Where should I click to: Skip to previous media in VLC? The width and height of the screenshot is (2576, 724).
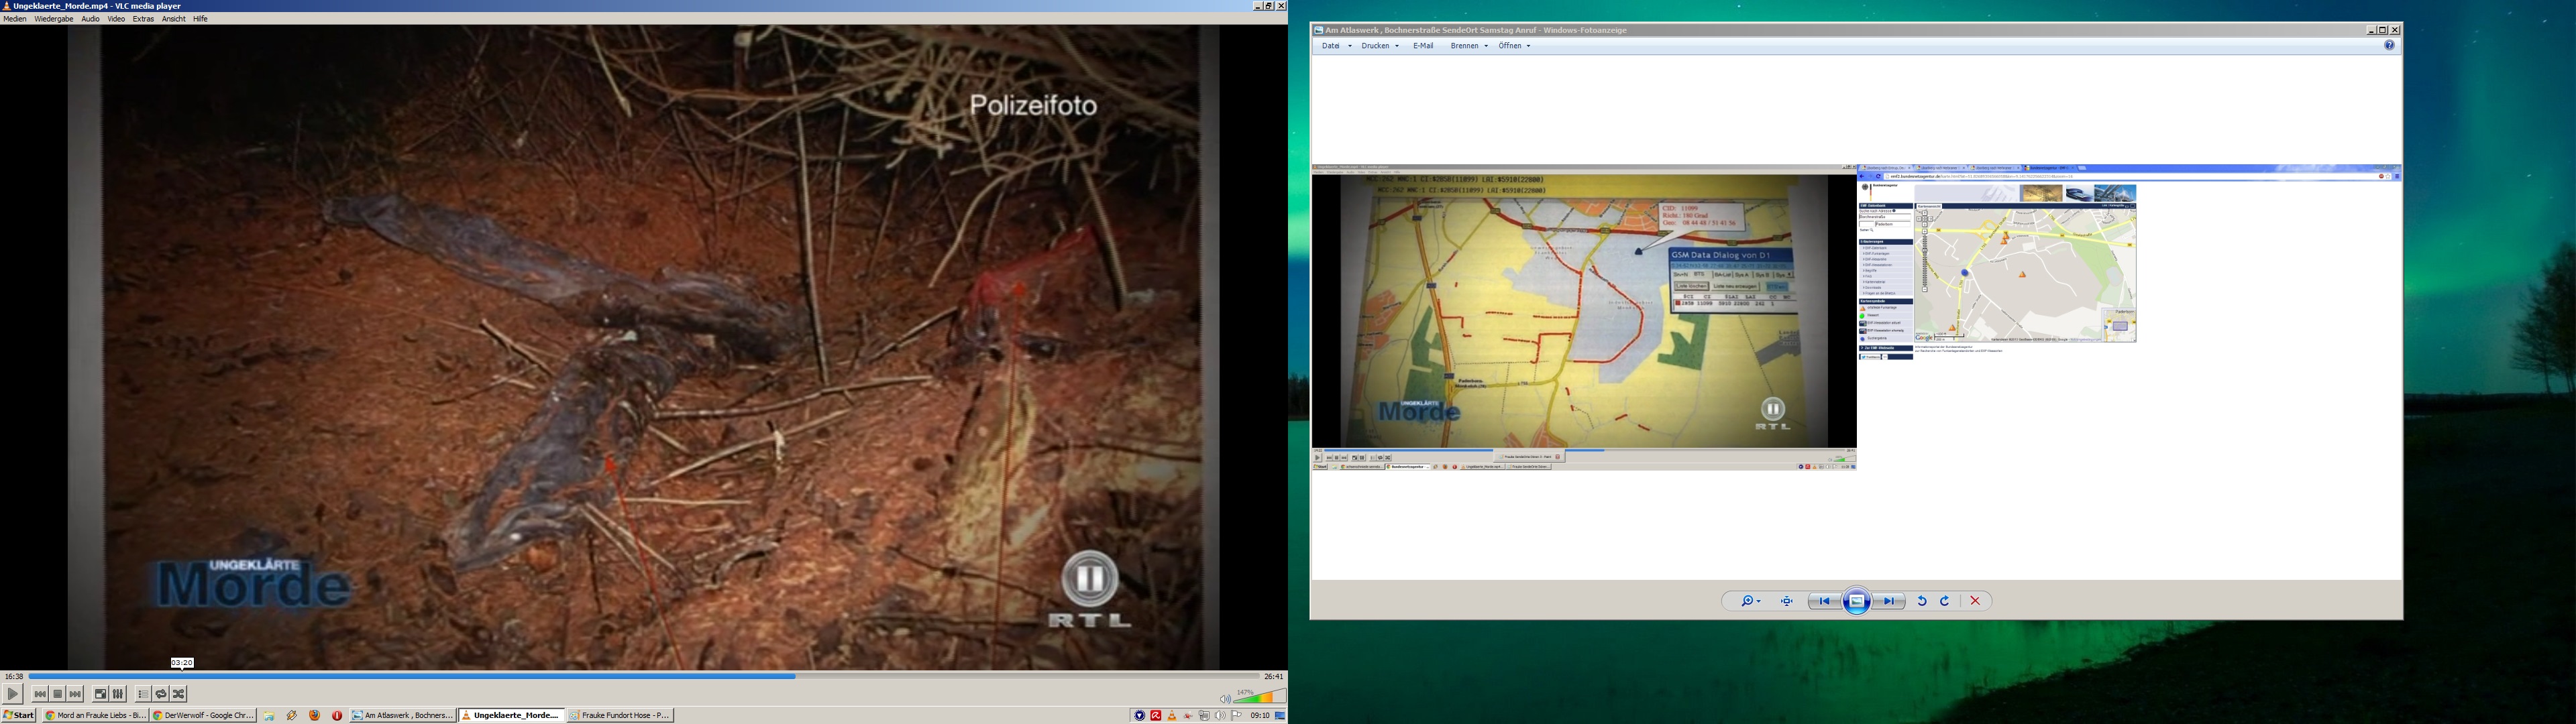click(x=40, y=694)
